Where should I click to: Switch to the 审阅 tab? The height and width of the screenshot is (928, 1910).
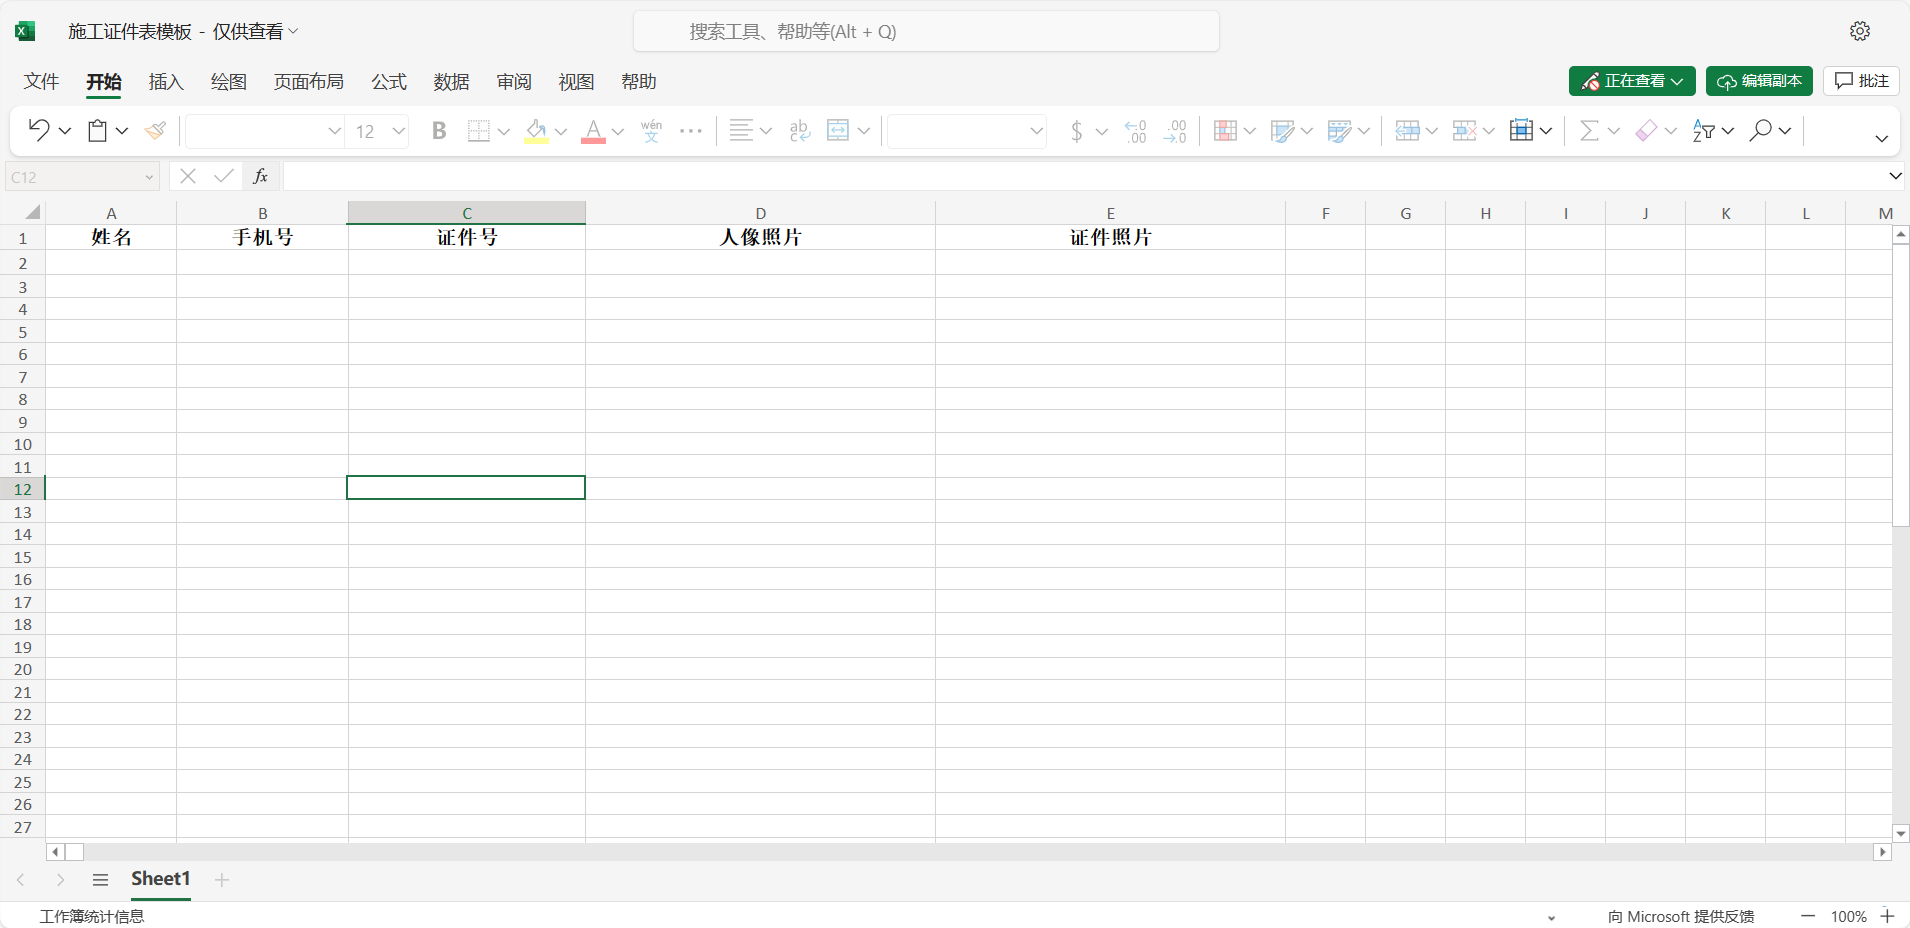(x=514, y=82)
